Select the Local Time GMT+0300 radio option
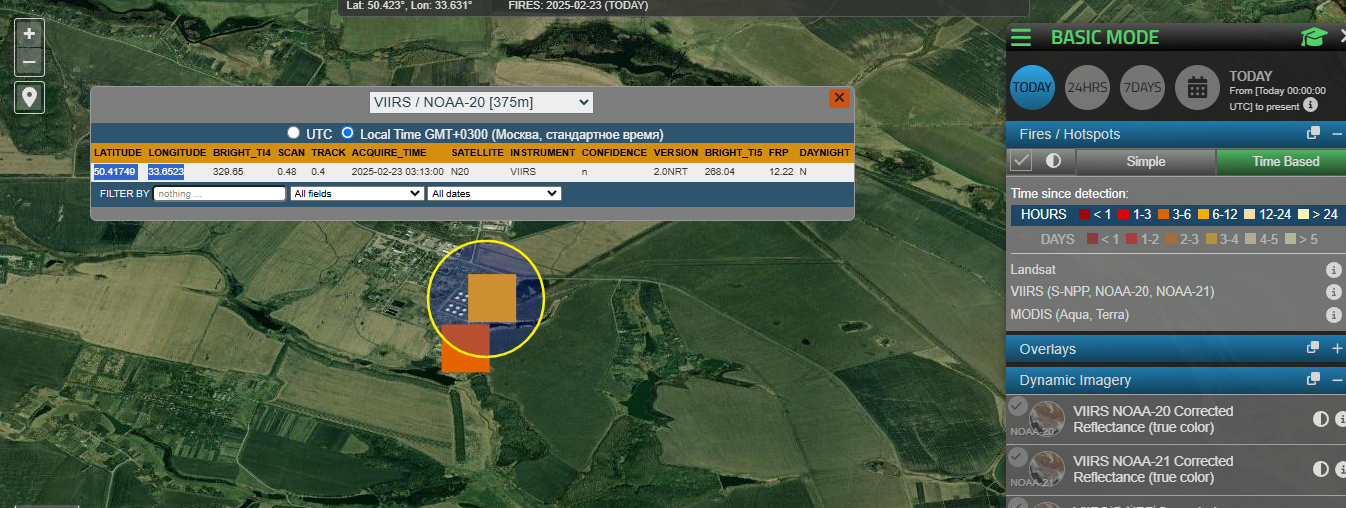This screenshot has height=508, width=1346. (348, 132)
